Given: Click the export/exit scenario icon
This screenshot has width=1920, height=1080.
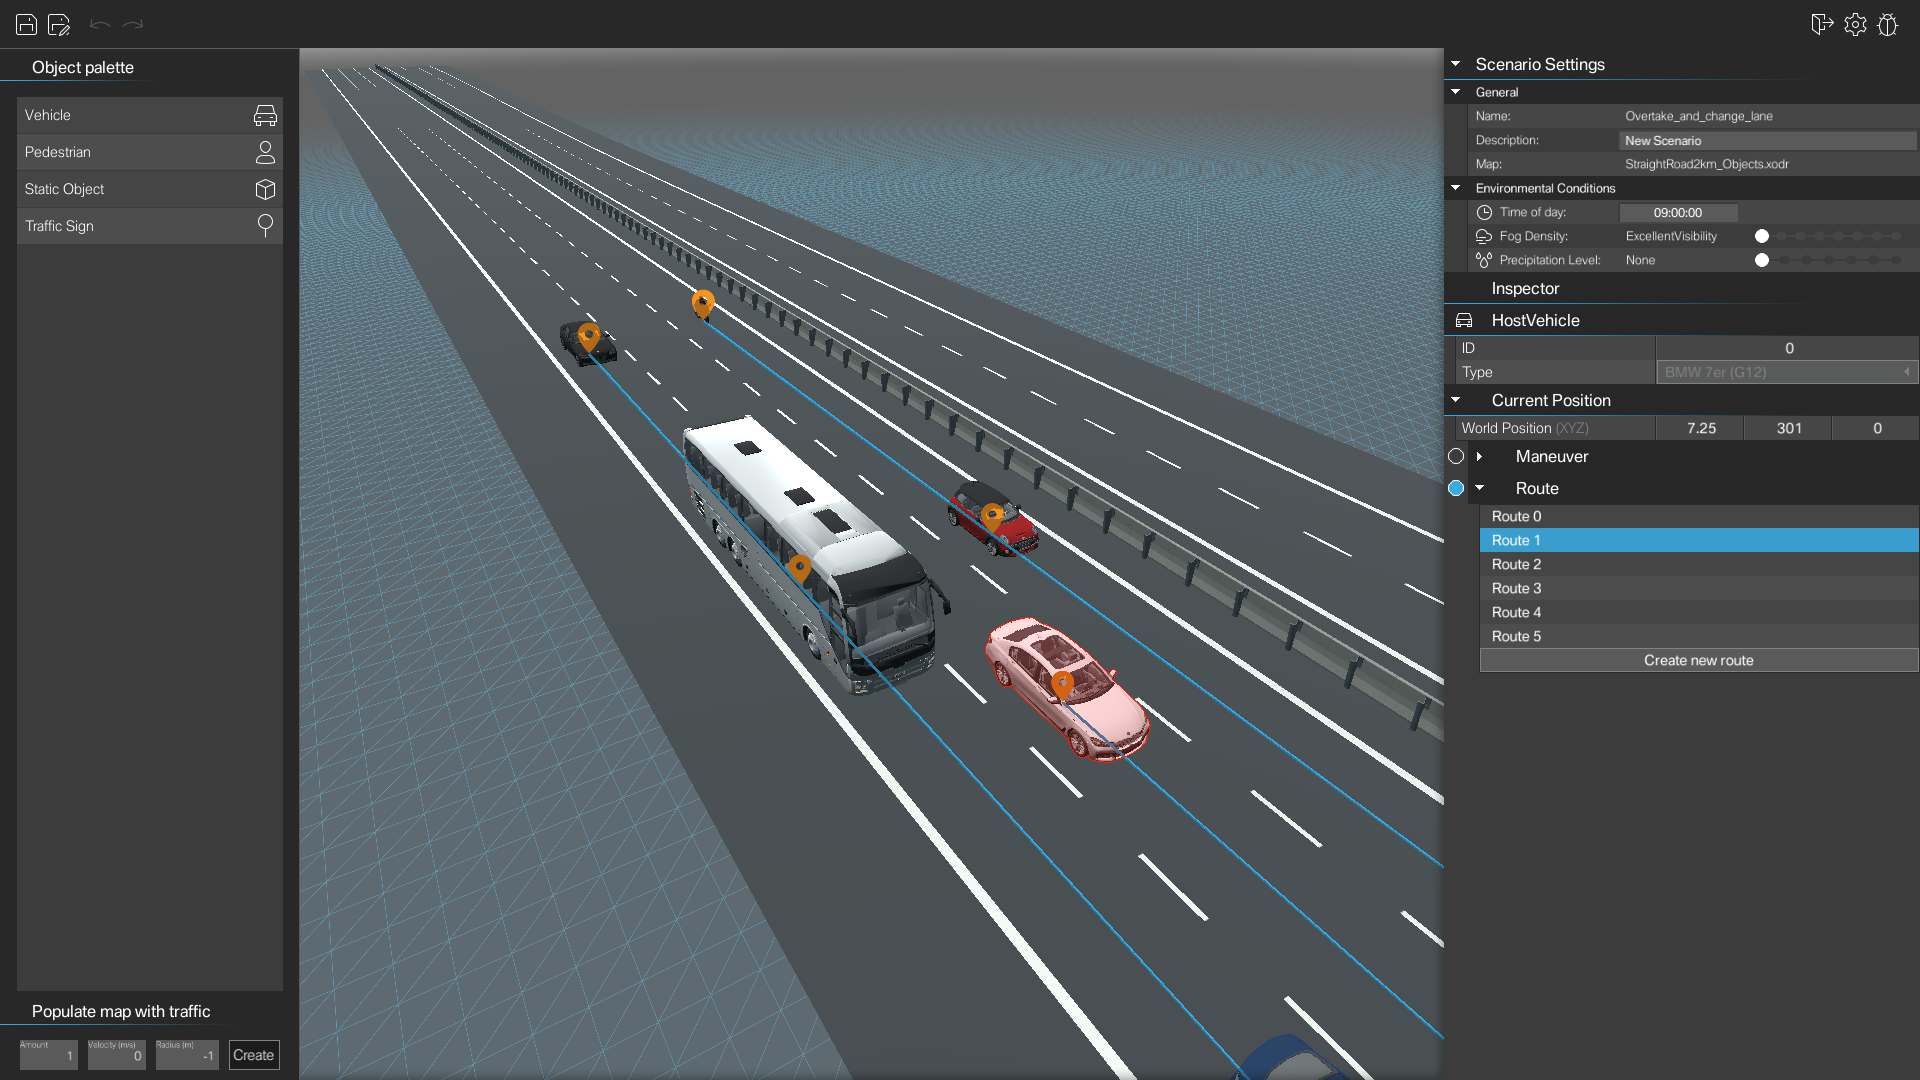Looking at the screenshot, I should coord(1821,25).
